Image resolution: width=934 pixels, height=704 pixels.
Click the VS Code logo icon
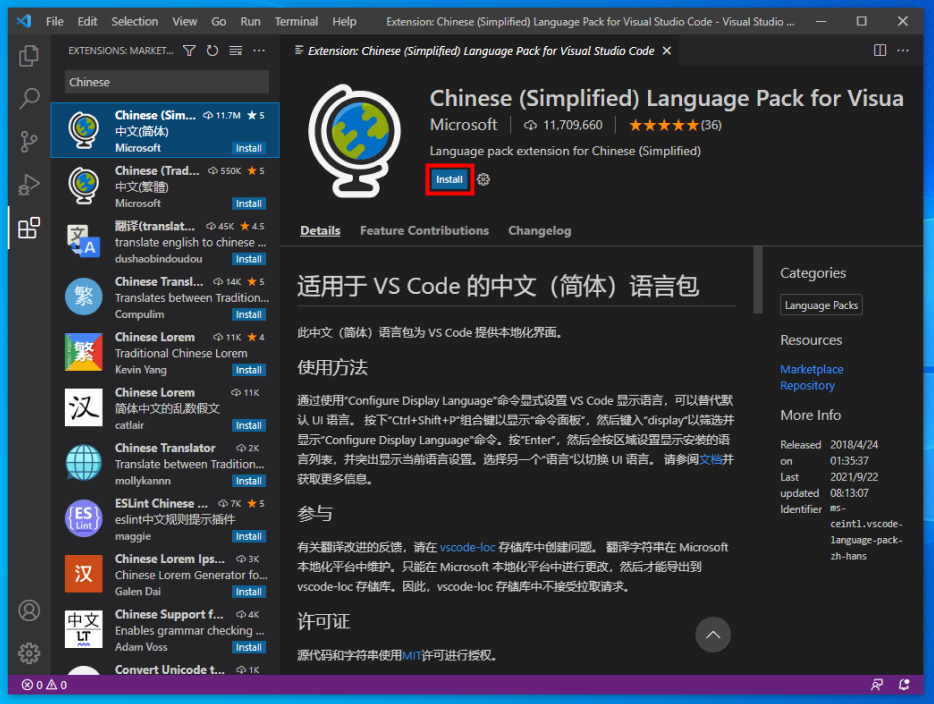click(x=24, y=21)
